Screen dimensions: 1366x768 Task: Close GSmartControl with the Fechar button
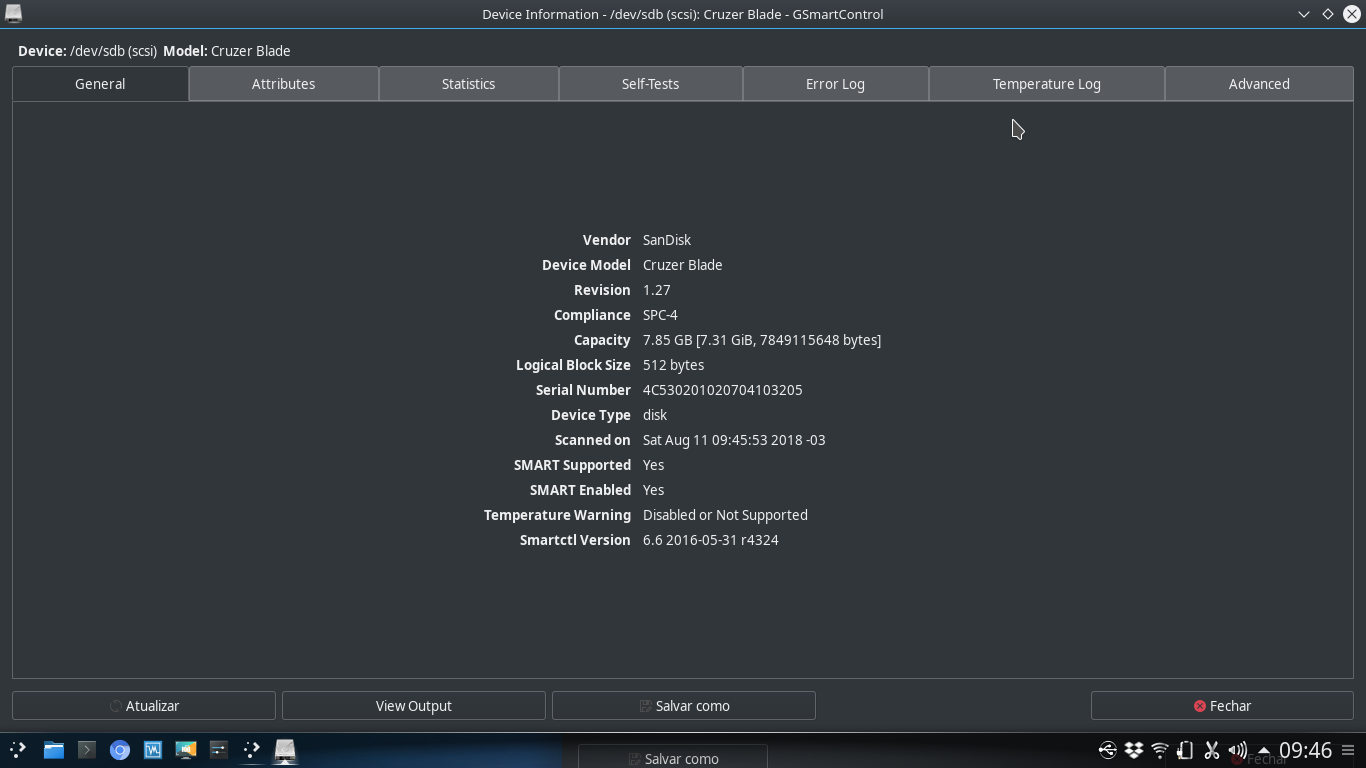point(1222,705)
